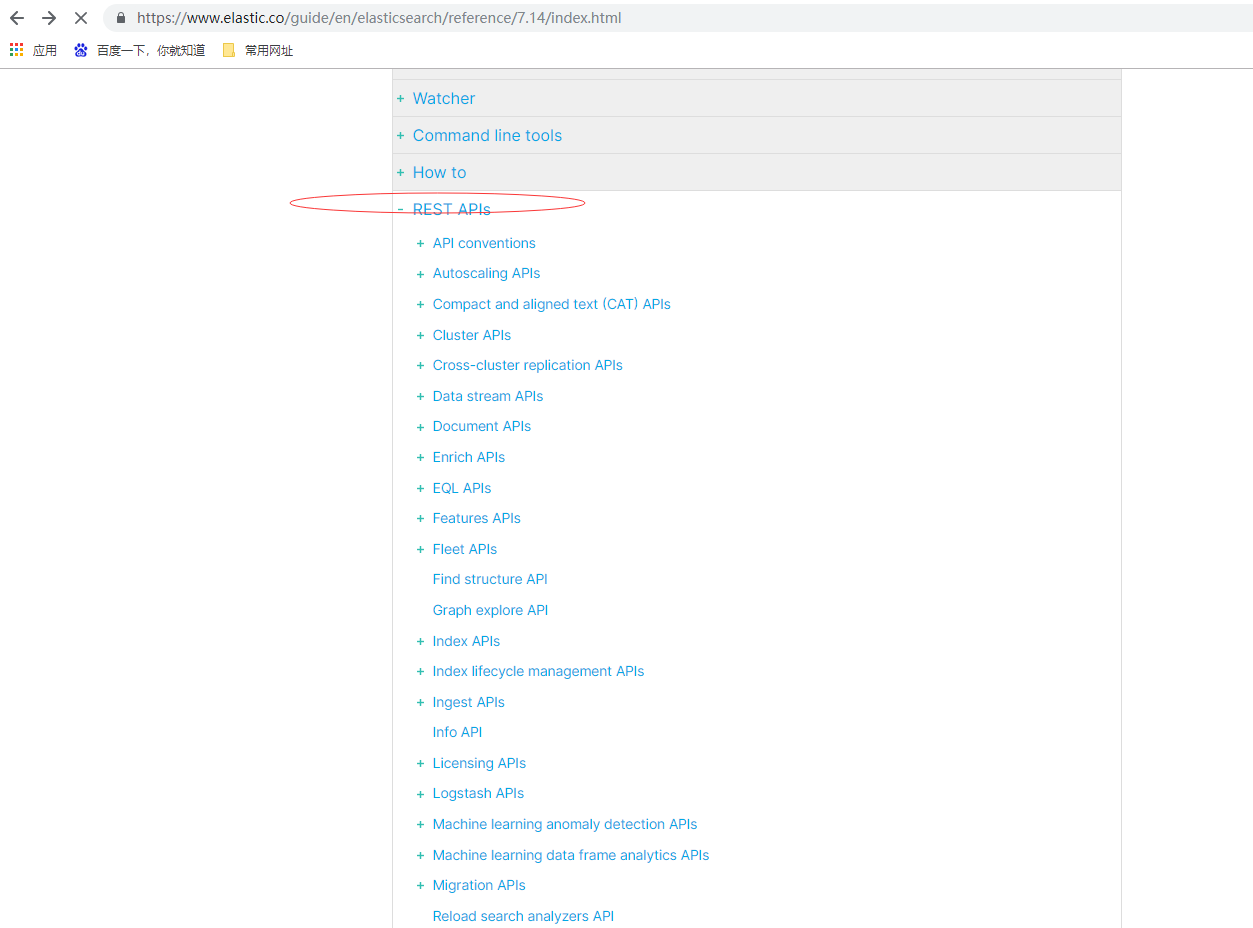Focus the browser address bar
The height and width of the screenshot is (928, 1253).
coord(680,18)
